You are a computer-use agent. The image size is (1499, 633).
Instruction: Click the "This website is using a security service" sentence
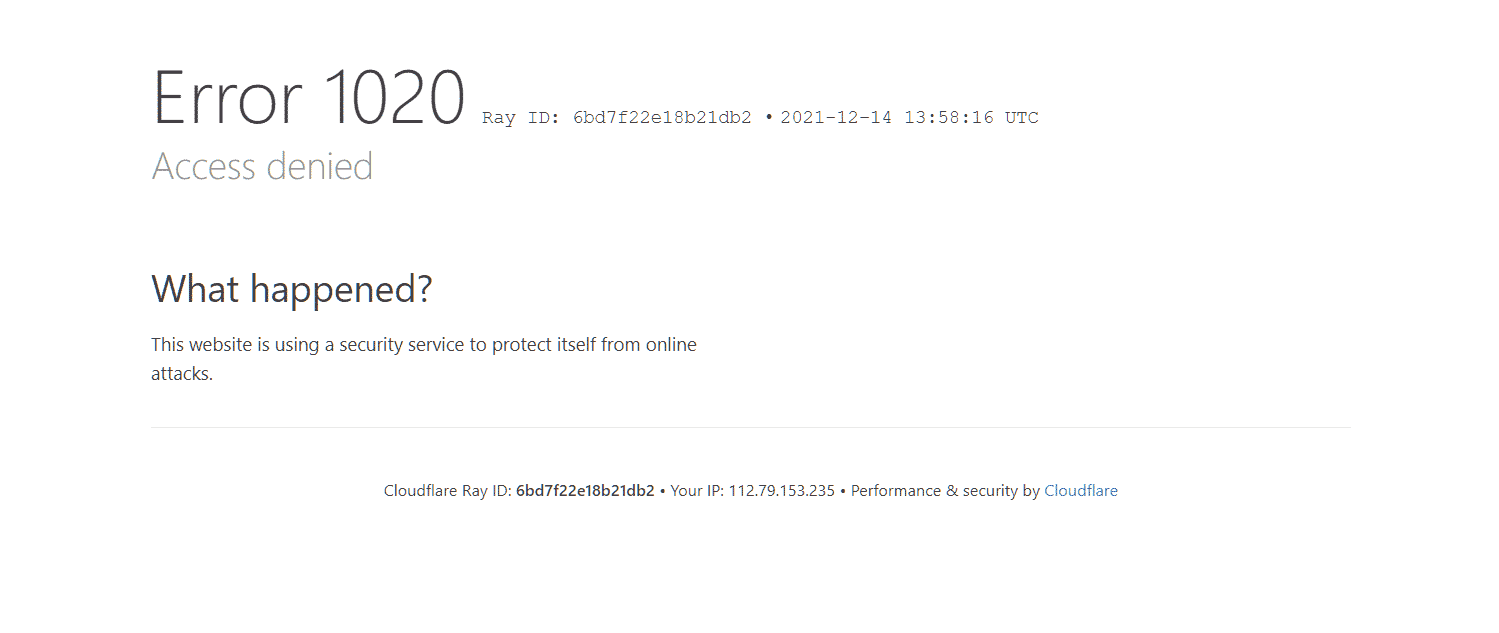pos(423,345)
